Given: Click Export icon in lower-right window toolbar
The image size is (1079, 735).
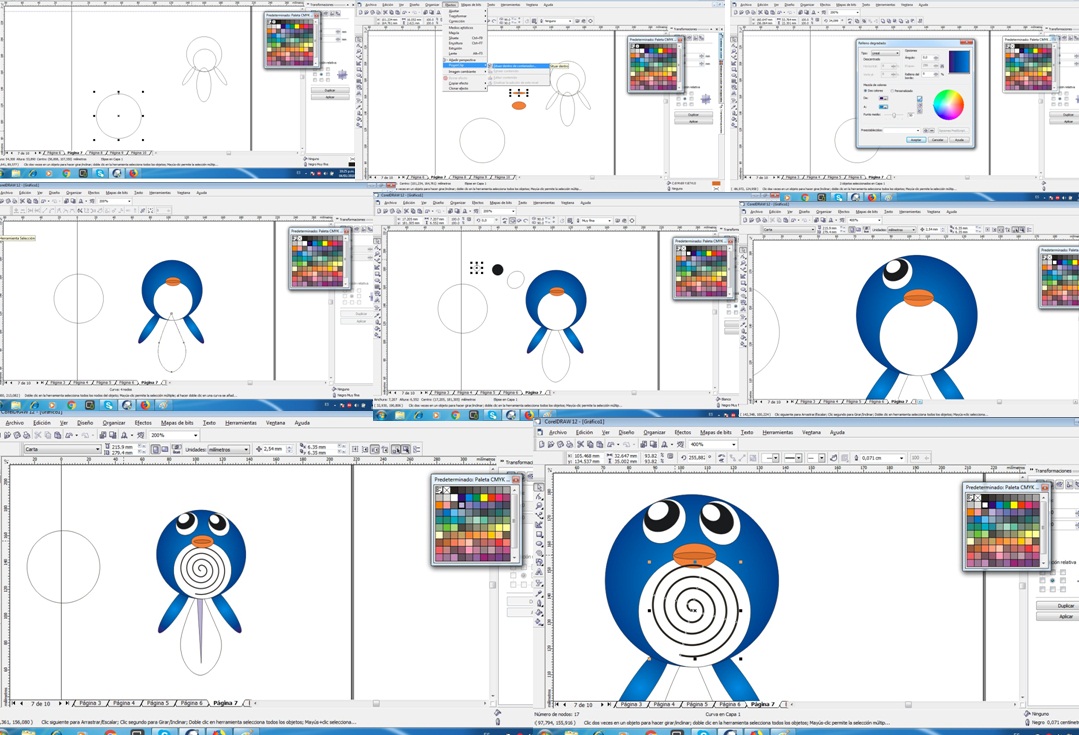Looking at the screenshot, I should coord(654,445).
